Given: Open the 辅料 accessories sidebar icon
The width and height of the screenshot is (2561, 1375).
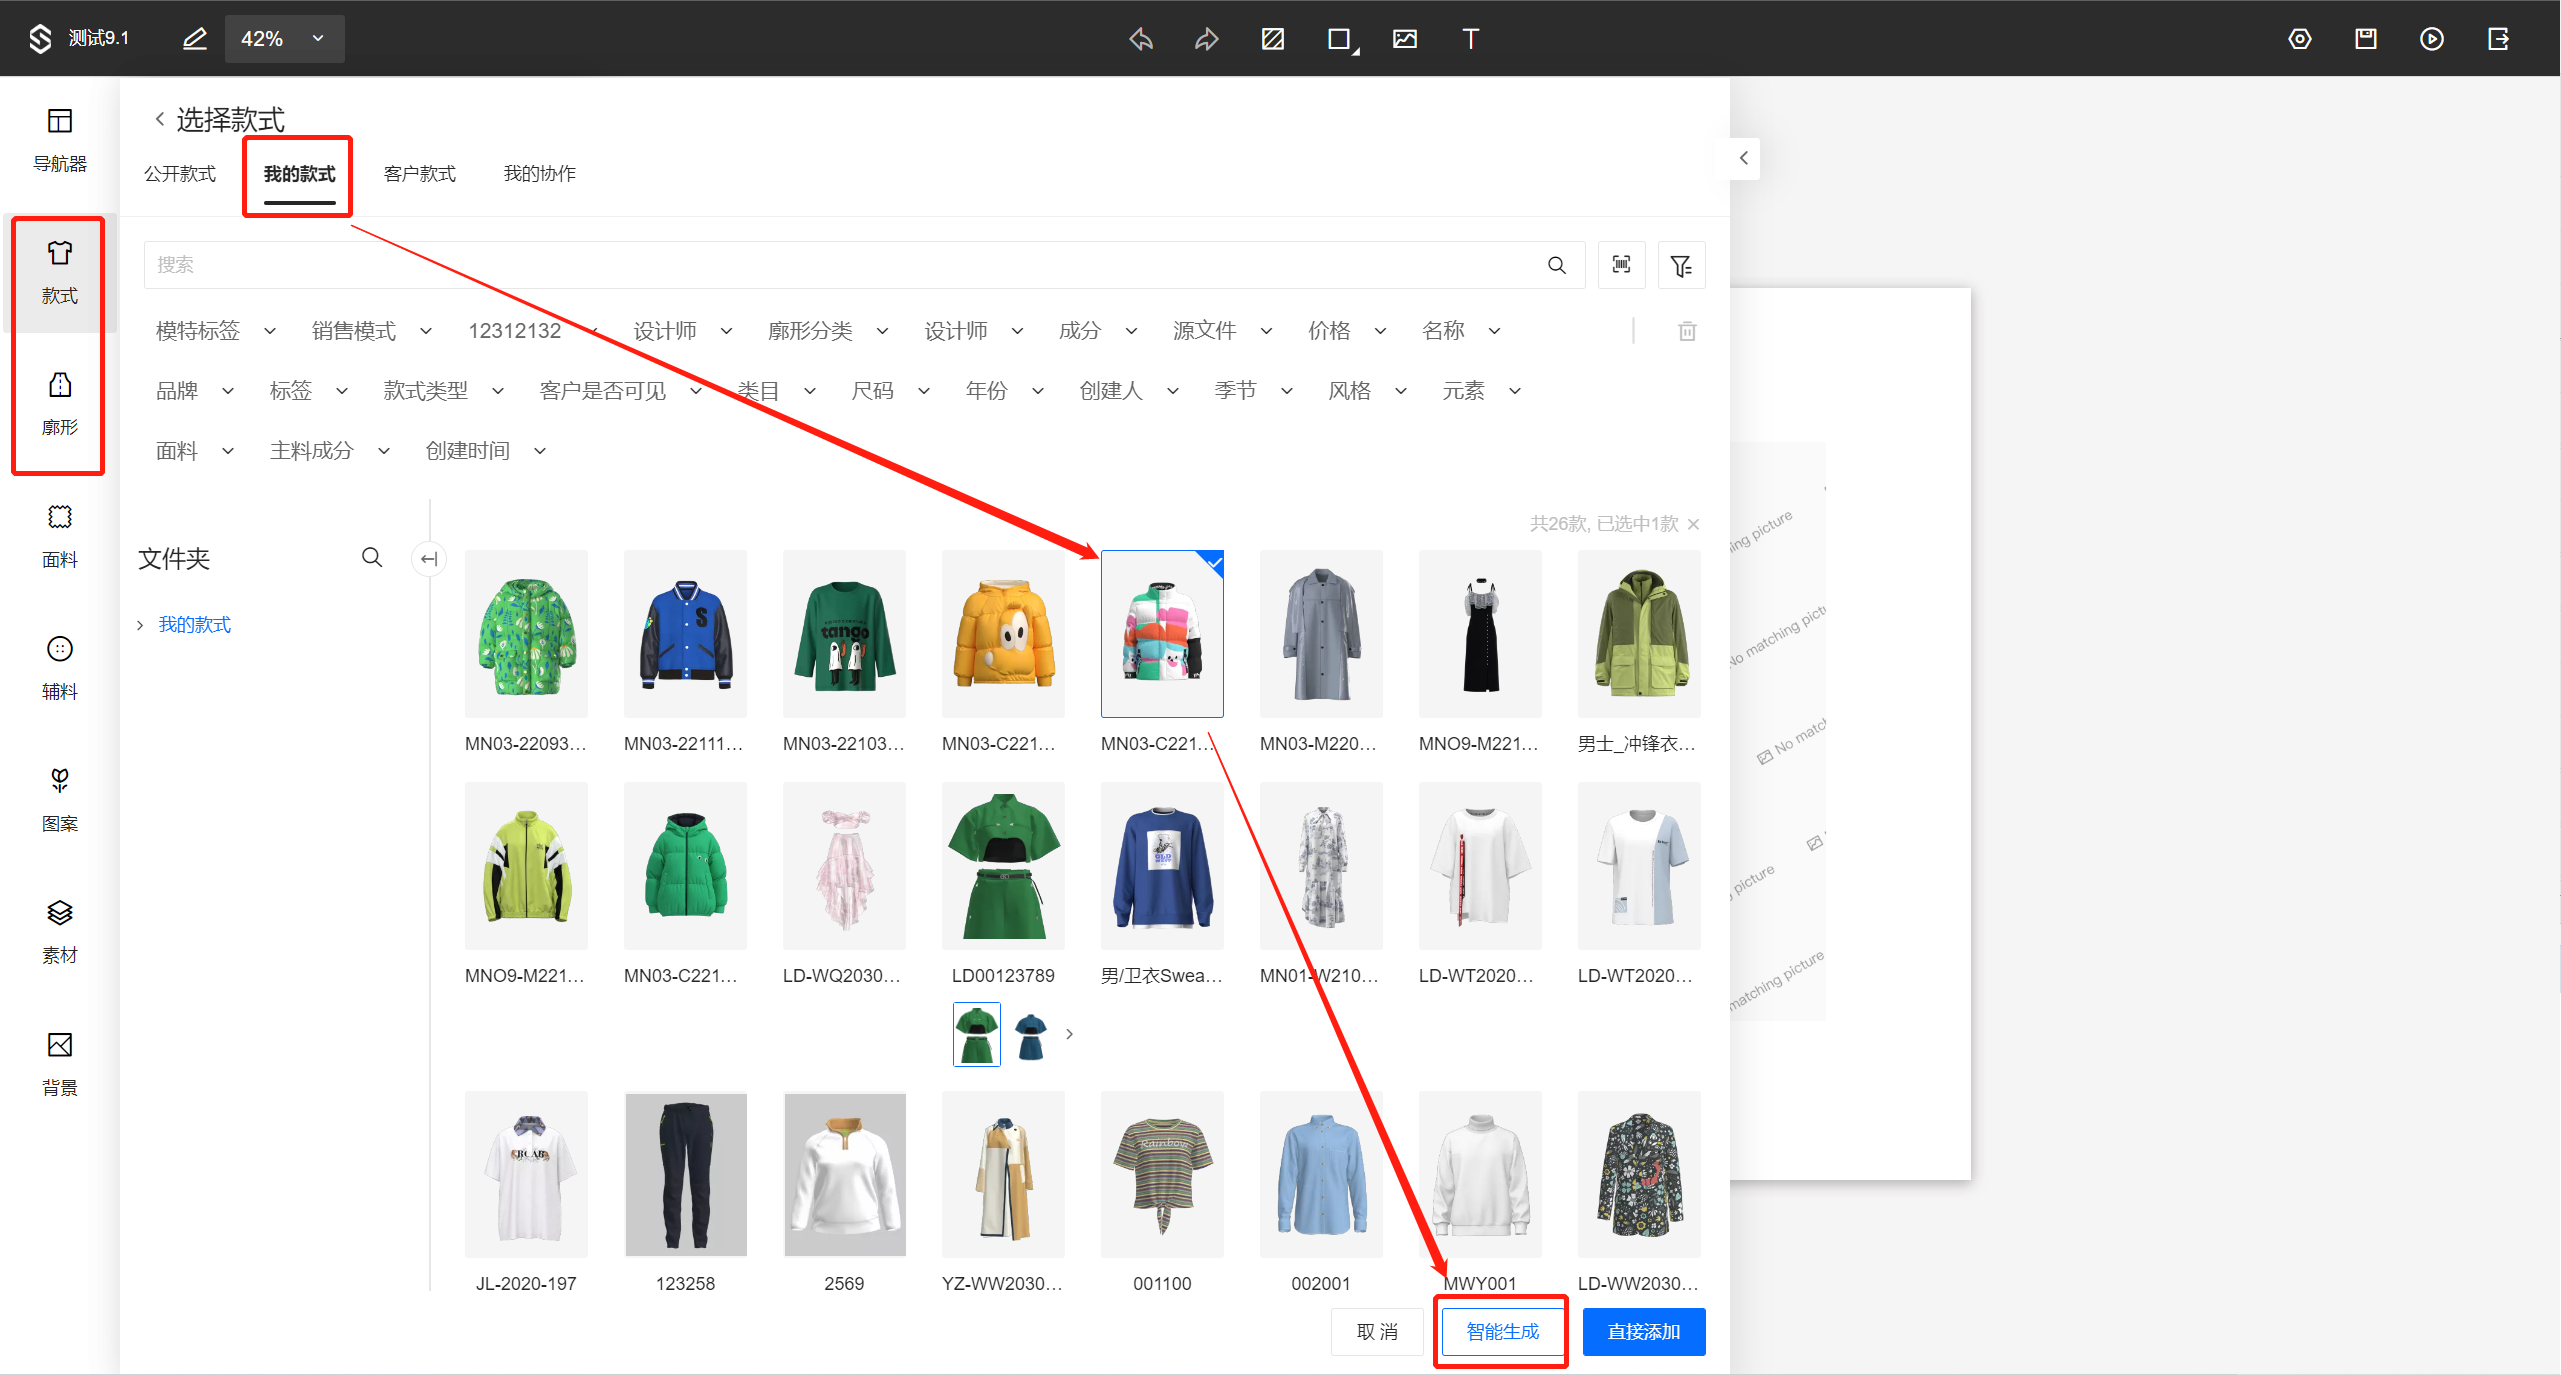Looking at the screenshot, I should [60, 668].
